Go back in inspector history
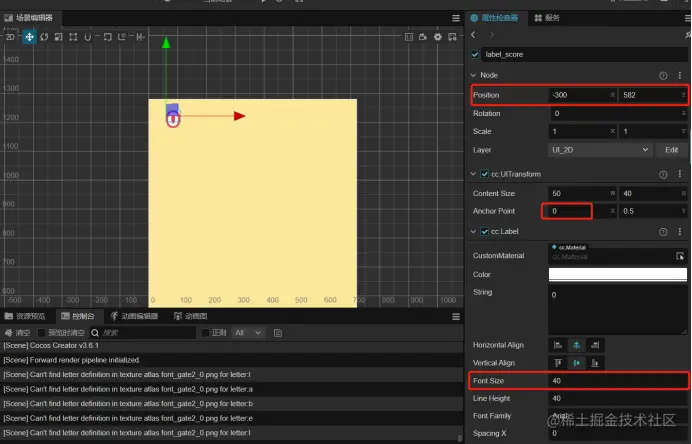The image size is (692, 444). [474, 35]
